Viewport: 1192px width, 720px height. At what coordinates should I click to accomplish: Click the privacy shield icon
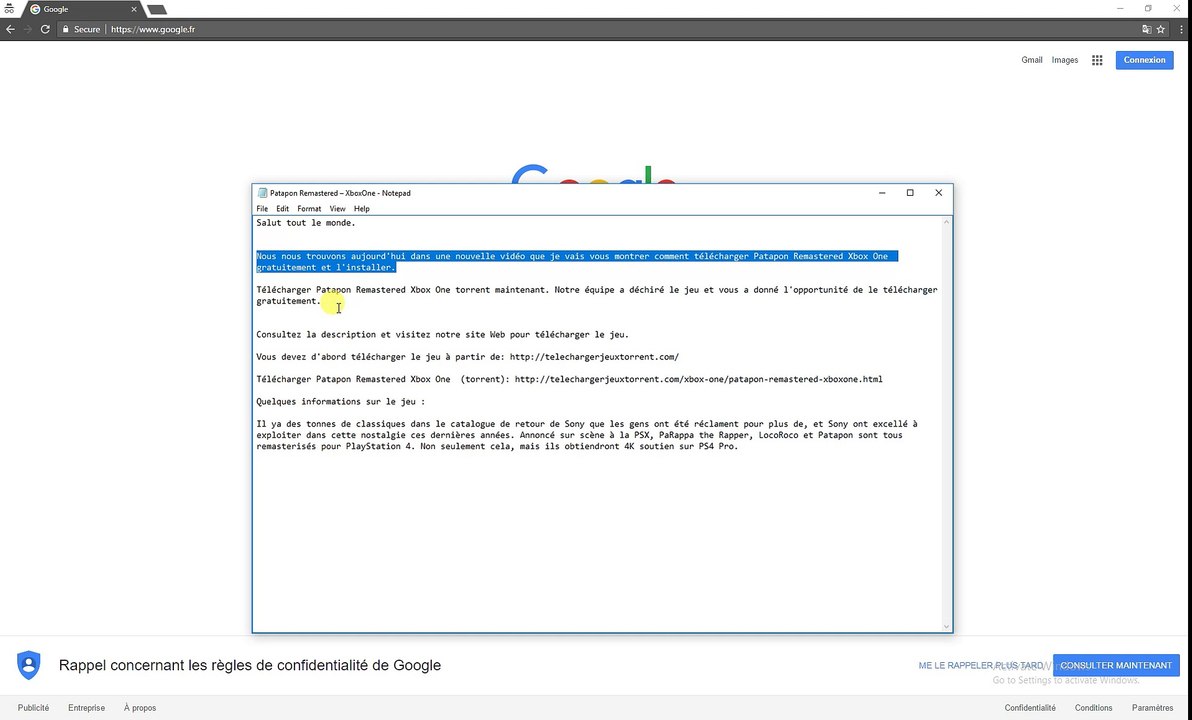pos(29,665)
